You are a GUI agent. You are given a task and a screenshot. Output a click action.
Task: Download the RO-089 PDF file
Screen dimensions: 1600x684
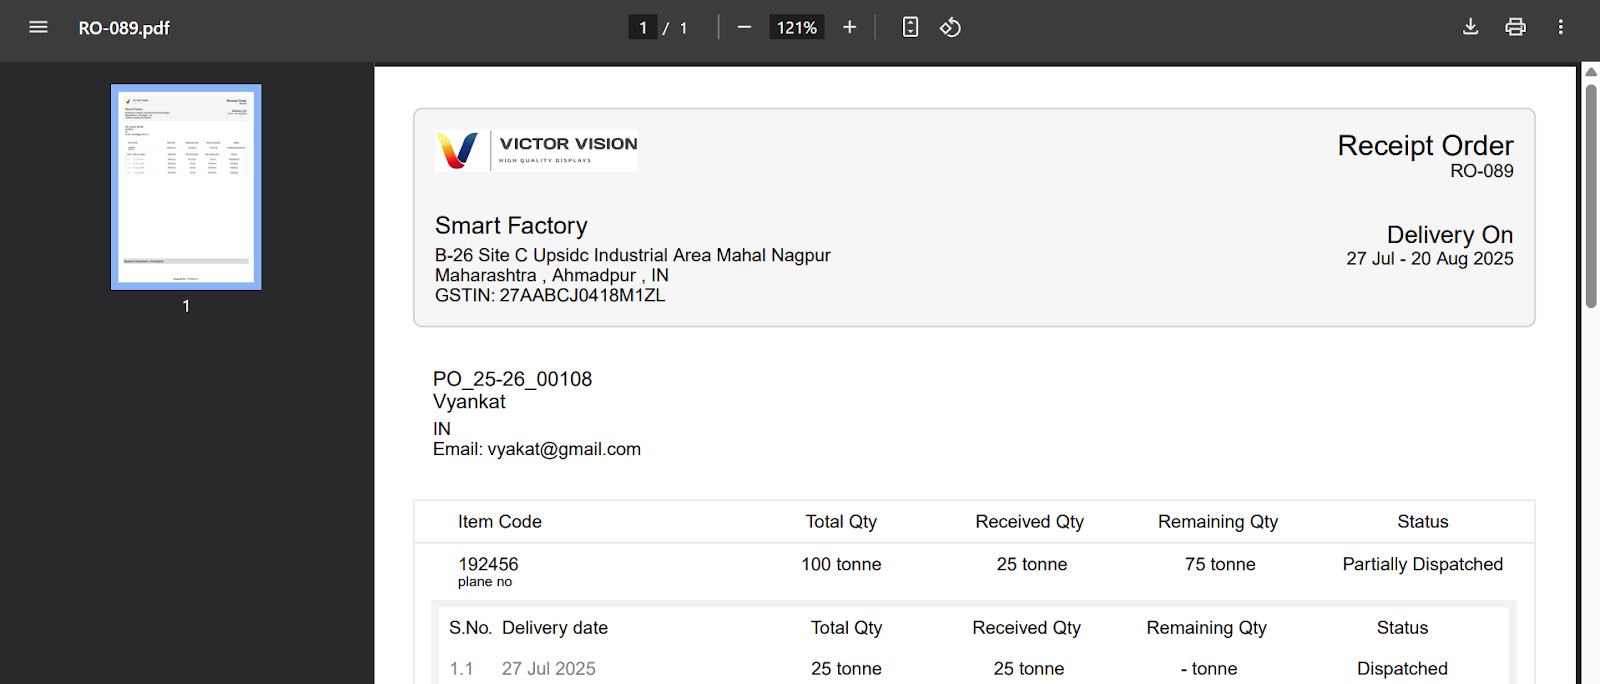(1470, 27)
